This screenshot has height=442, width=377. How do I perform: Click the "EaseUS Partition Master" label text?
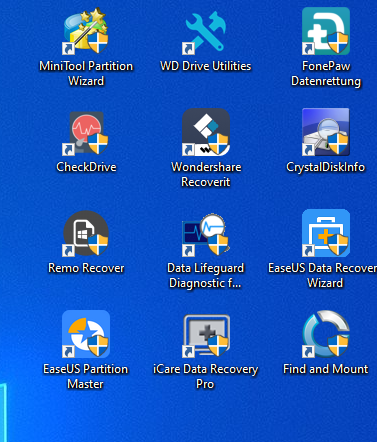pos(86,376)
